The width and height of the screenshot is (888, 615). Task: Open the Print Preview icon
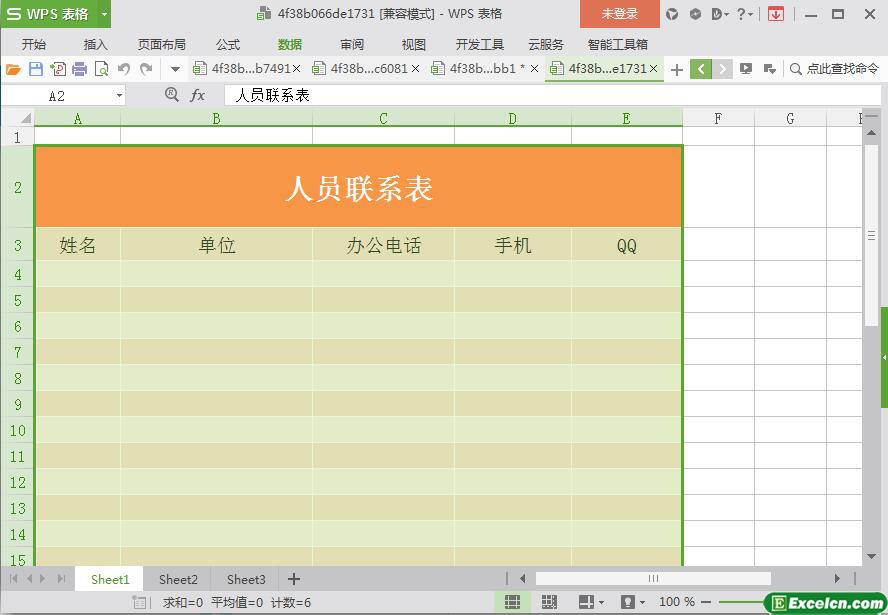101,69
